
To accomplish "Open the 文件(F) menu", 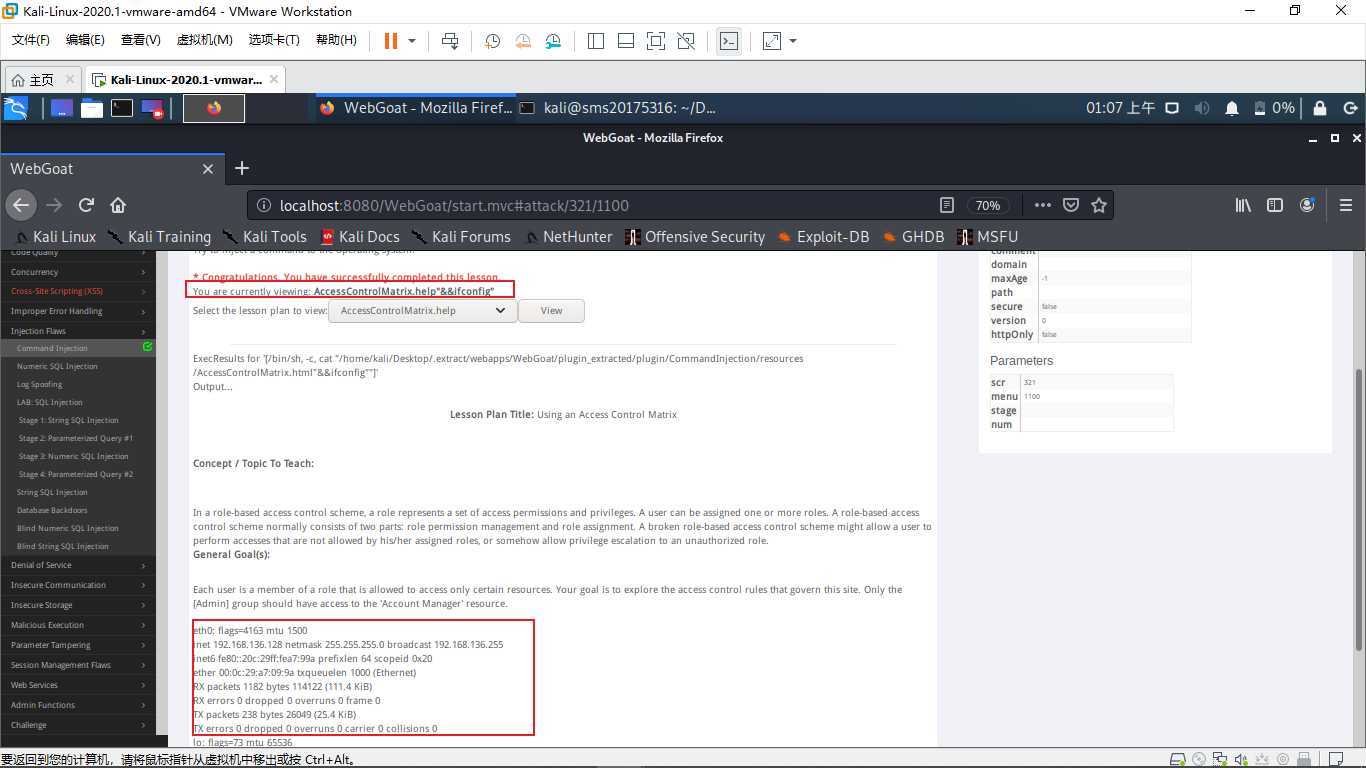I will click(x=31, y=40).
